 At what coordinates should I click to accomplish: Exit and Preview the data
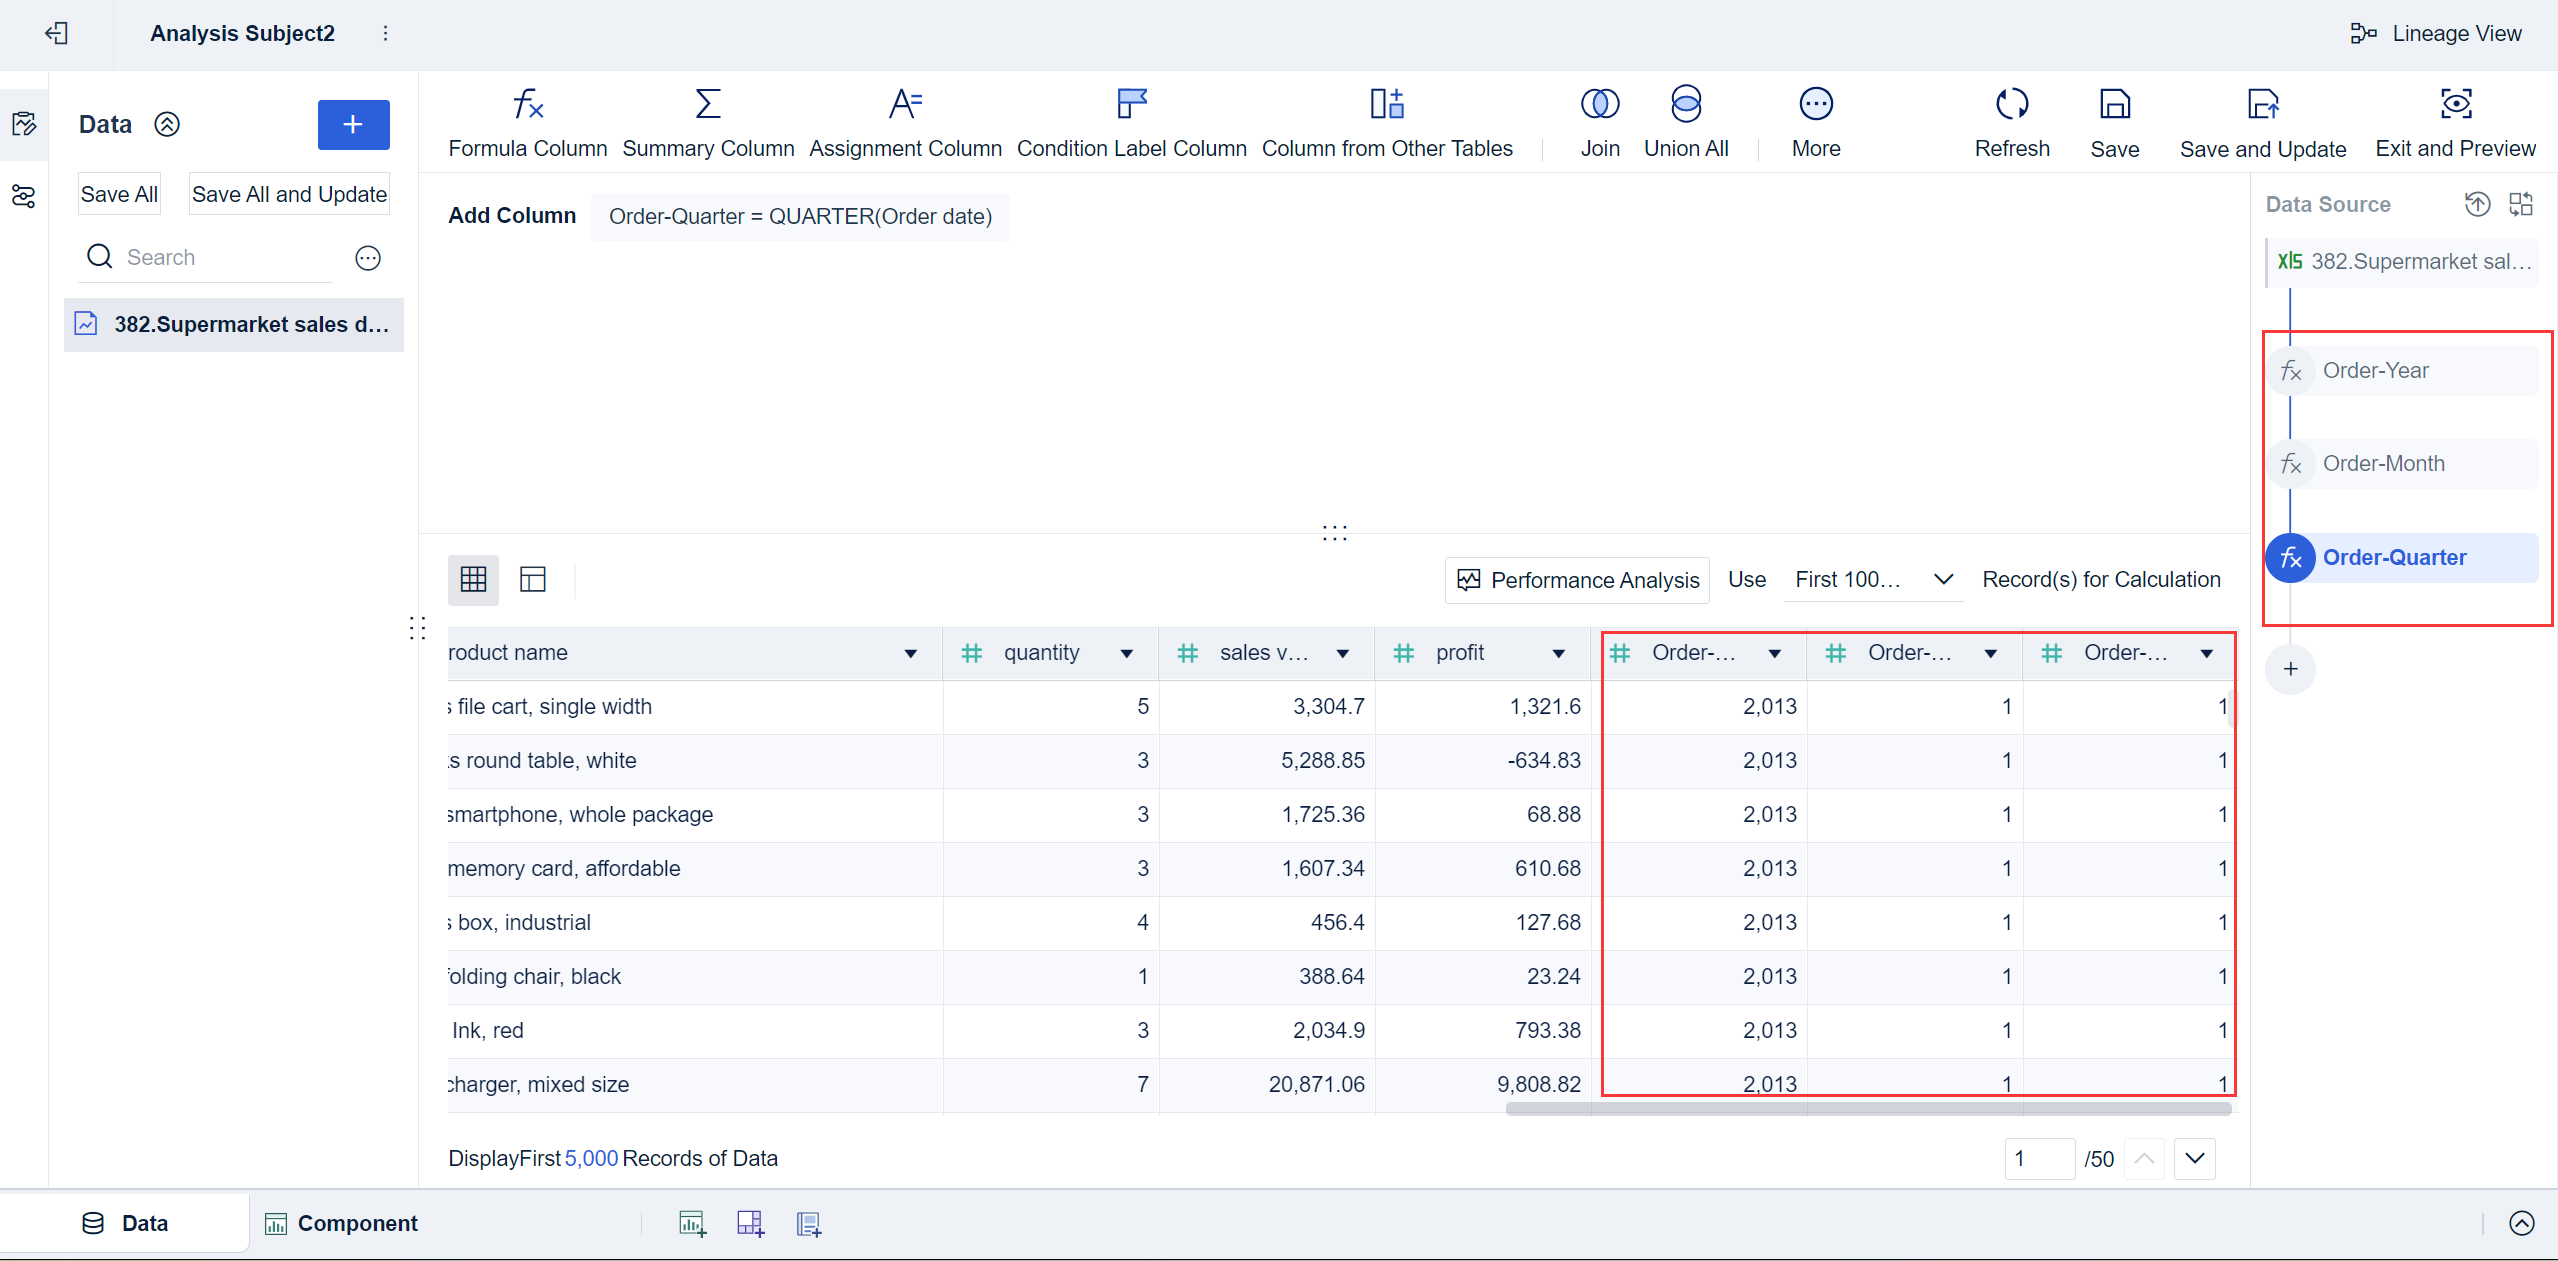[x=2455, y=123]
